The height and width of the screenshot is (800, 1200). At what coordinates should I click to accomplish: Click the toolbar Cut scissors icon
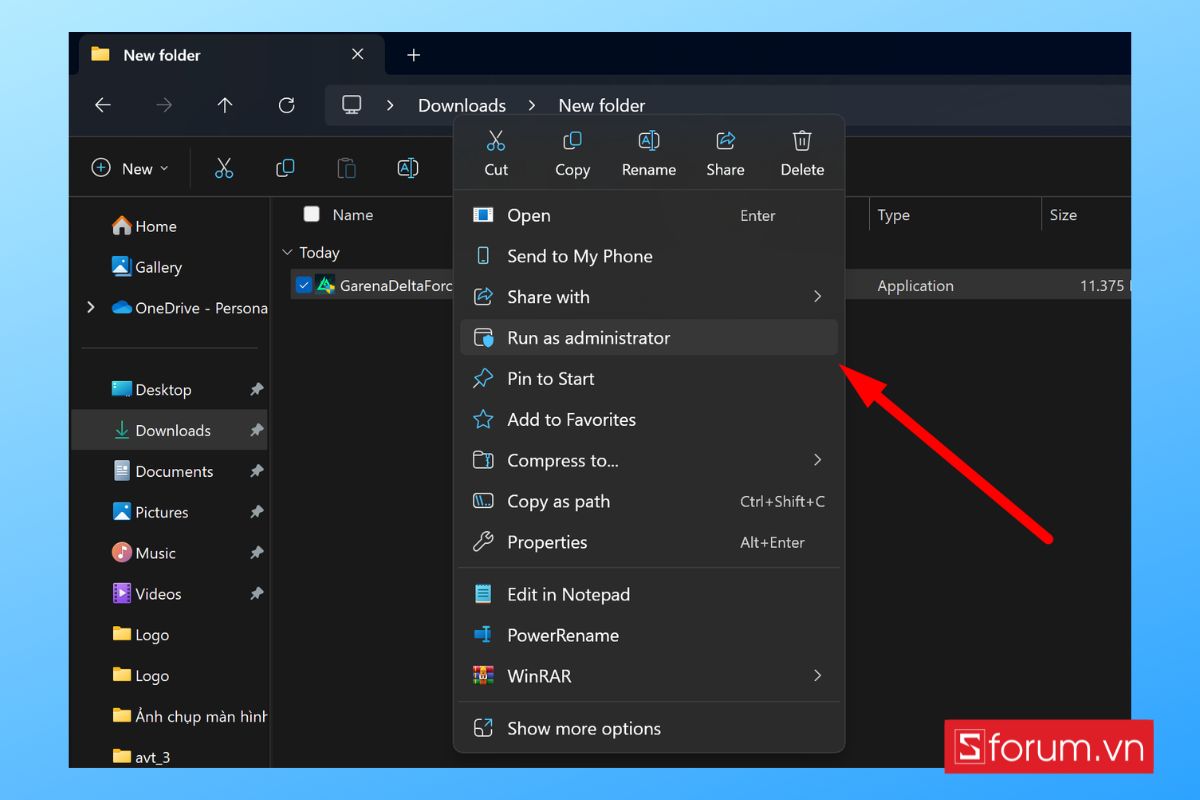coord(224,168)
